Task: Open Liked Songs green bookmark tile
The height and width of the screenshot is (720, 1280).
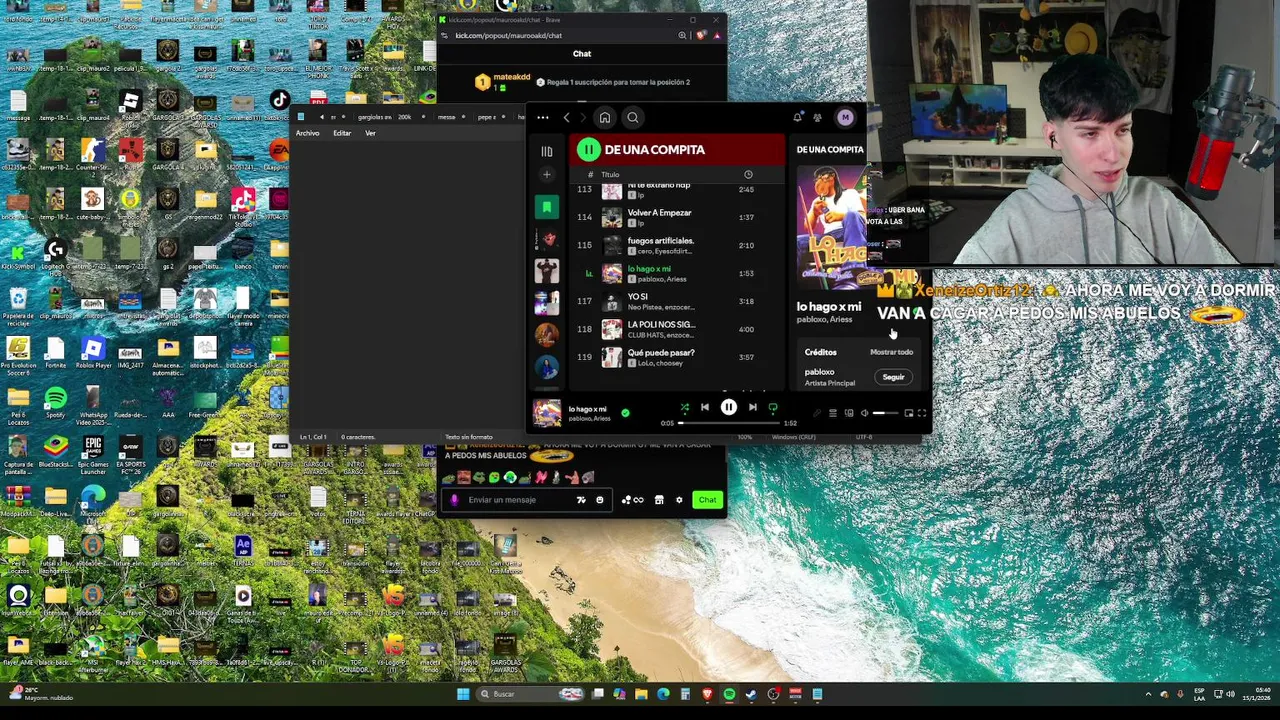Action: point(546,207)
